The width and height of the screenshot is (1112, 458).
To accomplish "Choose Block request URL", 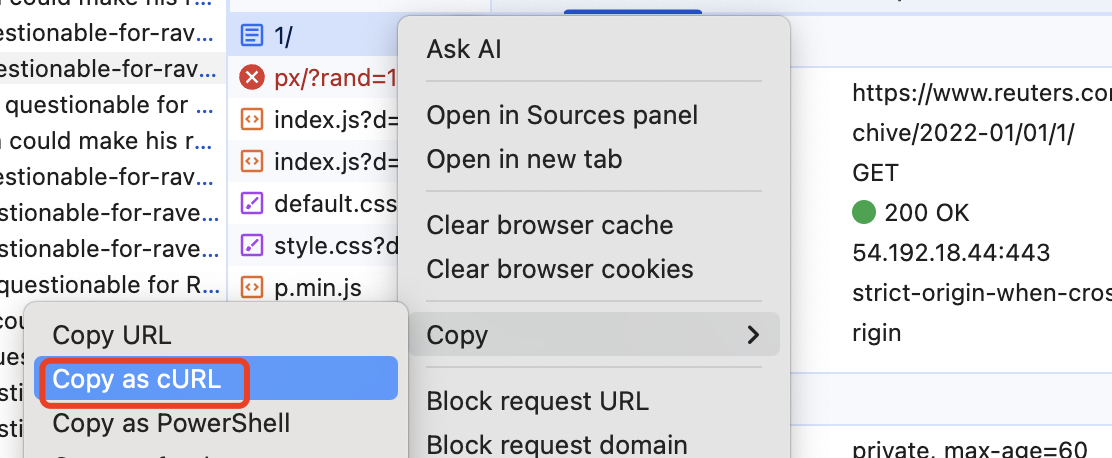I will pos(538,401).
